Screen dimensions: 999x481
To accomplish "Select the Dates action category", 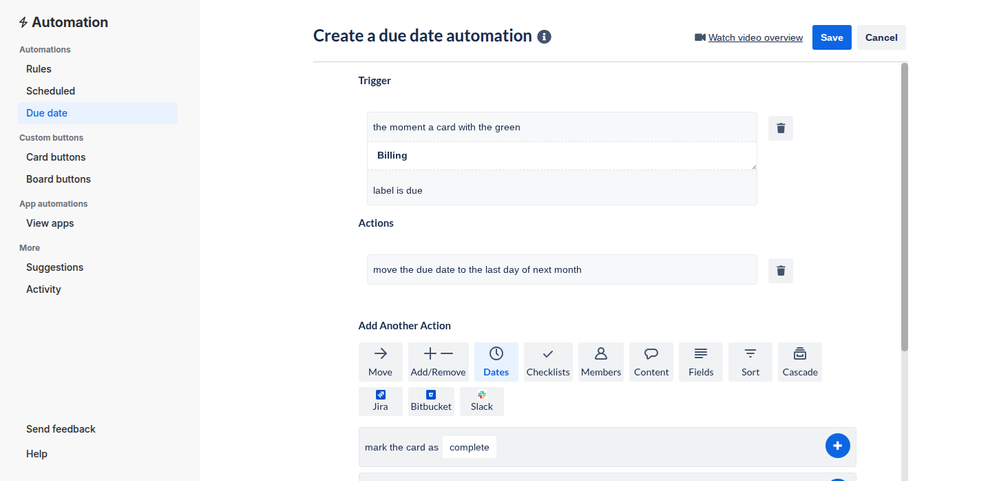I will (x=496, y=362).
